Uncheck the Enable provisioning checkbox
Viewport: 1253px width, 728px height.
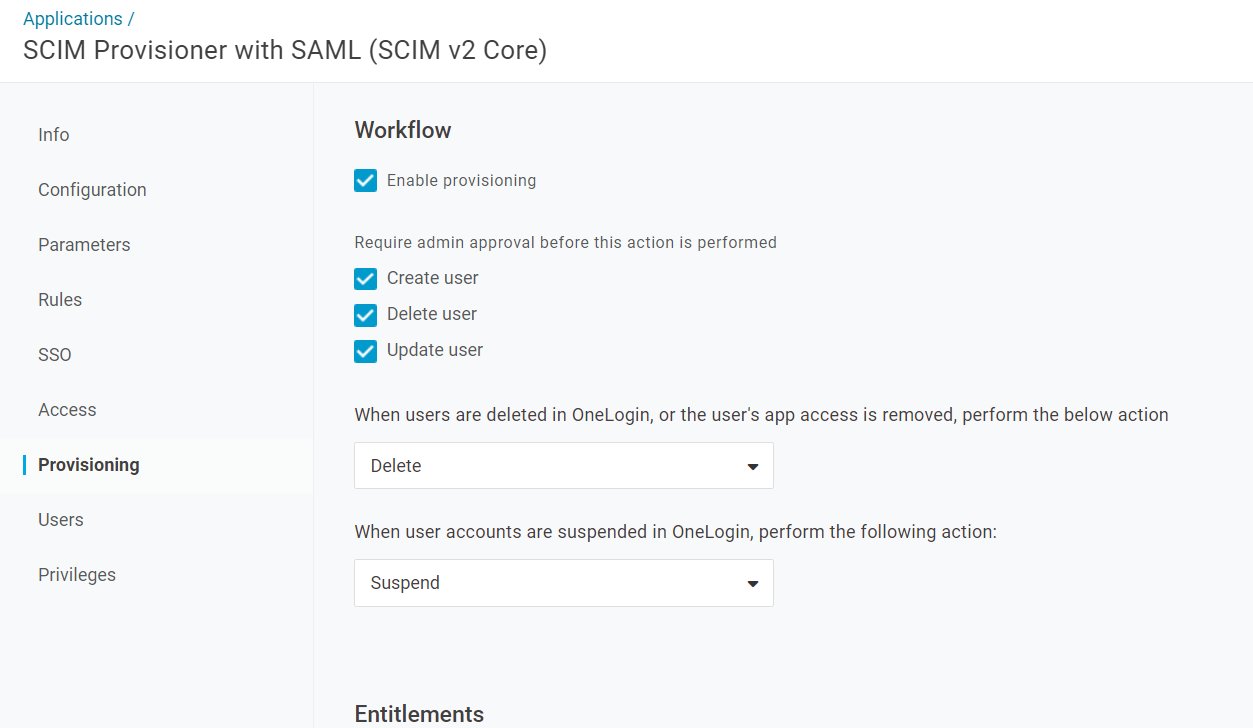click(x=366, y=181)
